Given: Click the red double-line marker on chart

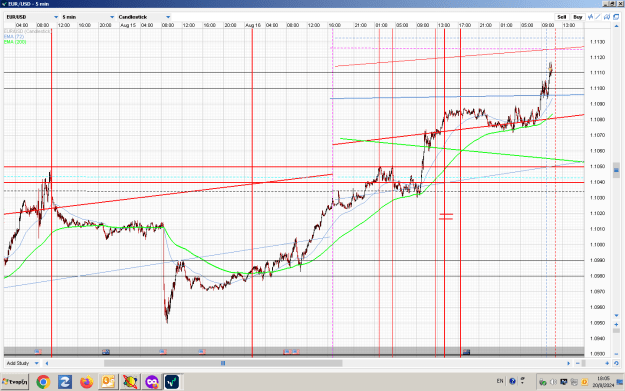Looking at the screenshot, I should (x=446, y=217).
